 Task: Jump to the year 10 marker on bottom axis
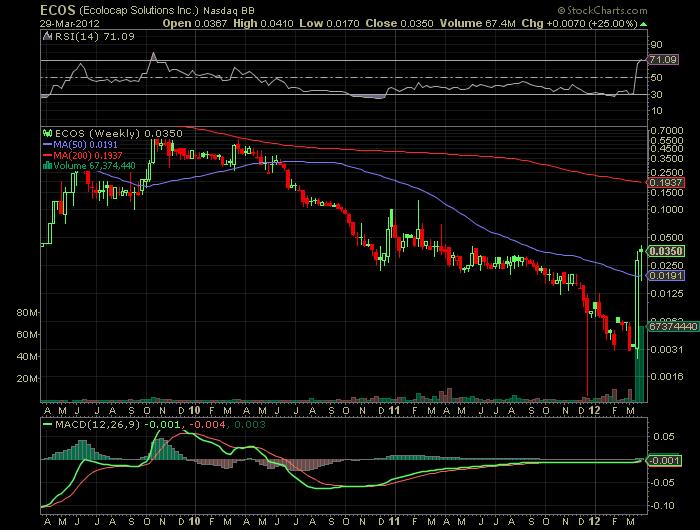coord(195,410)
